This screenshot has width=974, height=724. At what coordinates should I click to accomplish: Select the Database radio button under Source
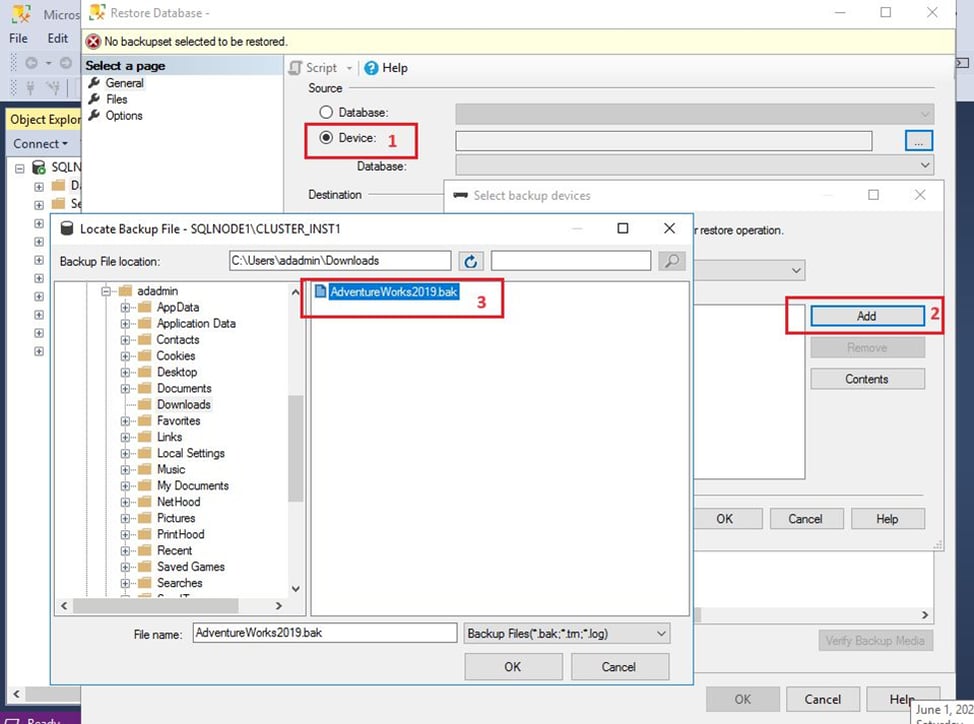[x=327, y=112]
